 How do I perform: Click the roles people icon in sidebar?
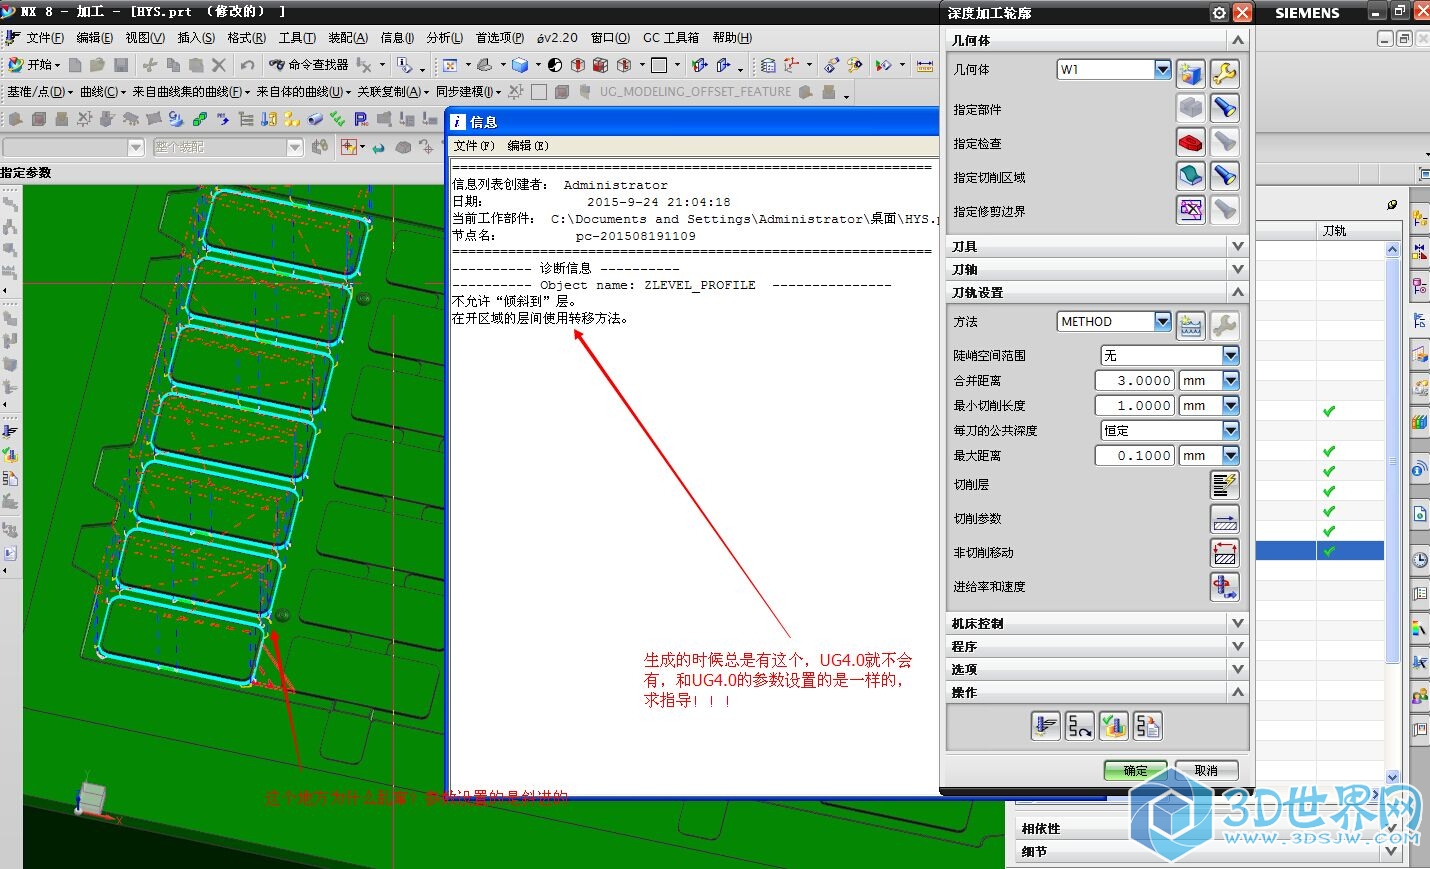1420,696
